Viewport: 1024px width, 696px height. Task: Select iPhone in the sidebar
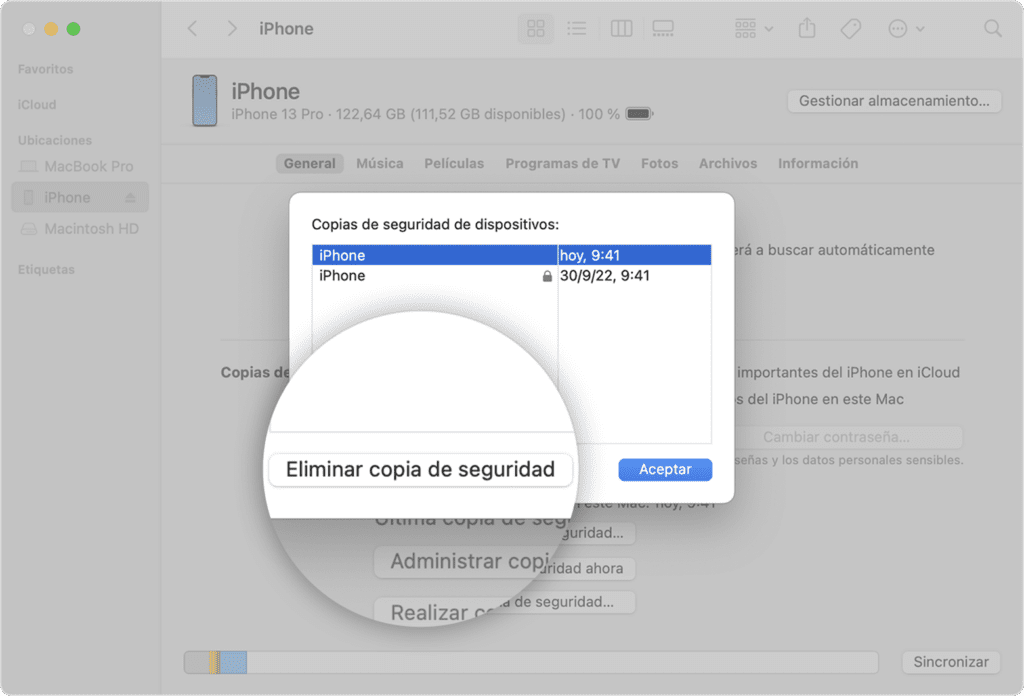point(80,197)
